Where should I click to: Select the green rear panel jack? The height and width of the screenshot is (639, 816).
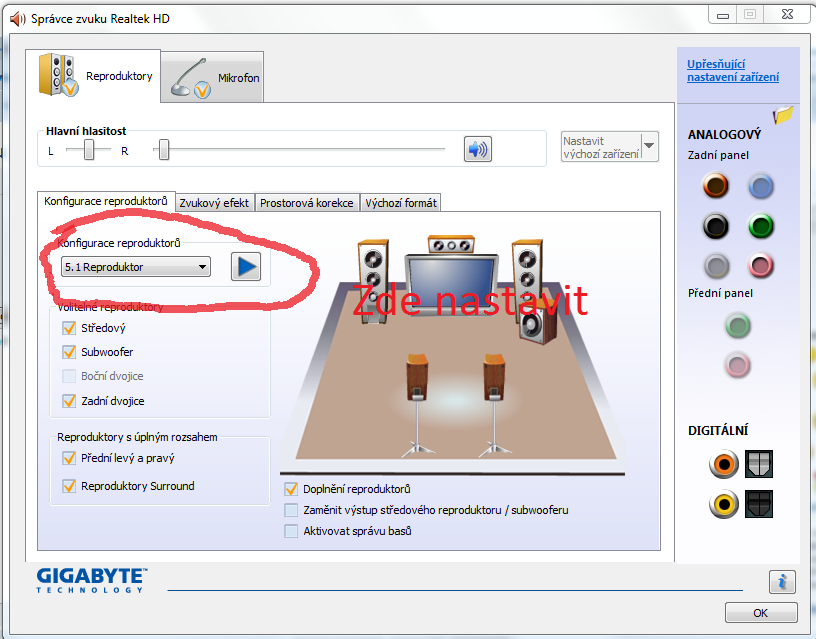coord(761,226)
